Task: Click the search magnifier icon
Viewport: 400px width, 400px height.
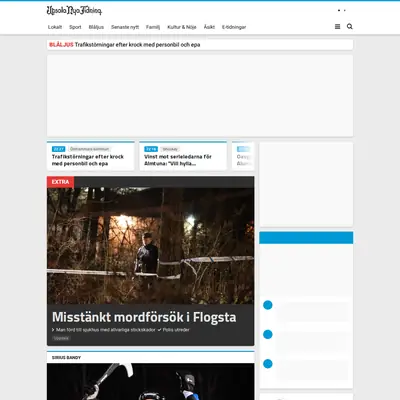Action: [x=349, y=26]
